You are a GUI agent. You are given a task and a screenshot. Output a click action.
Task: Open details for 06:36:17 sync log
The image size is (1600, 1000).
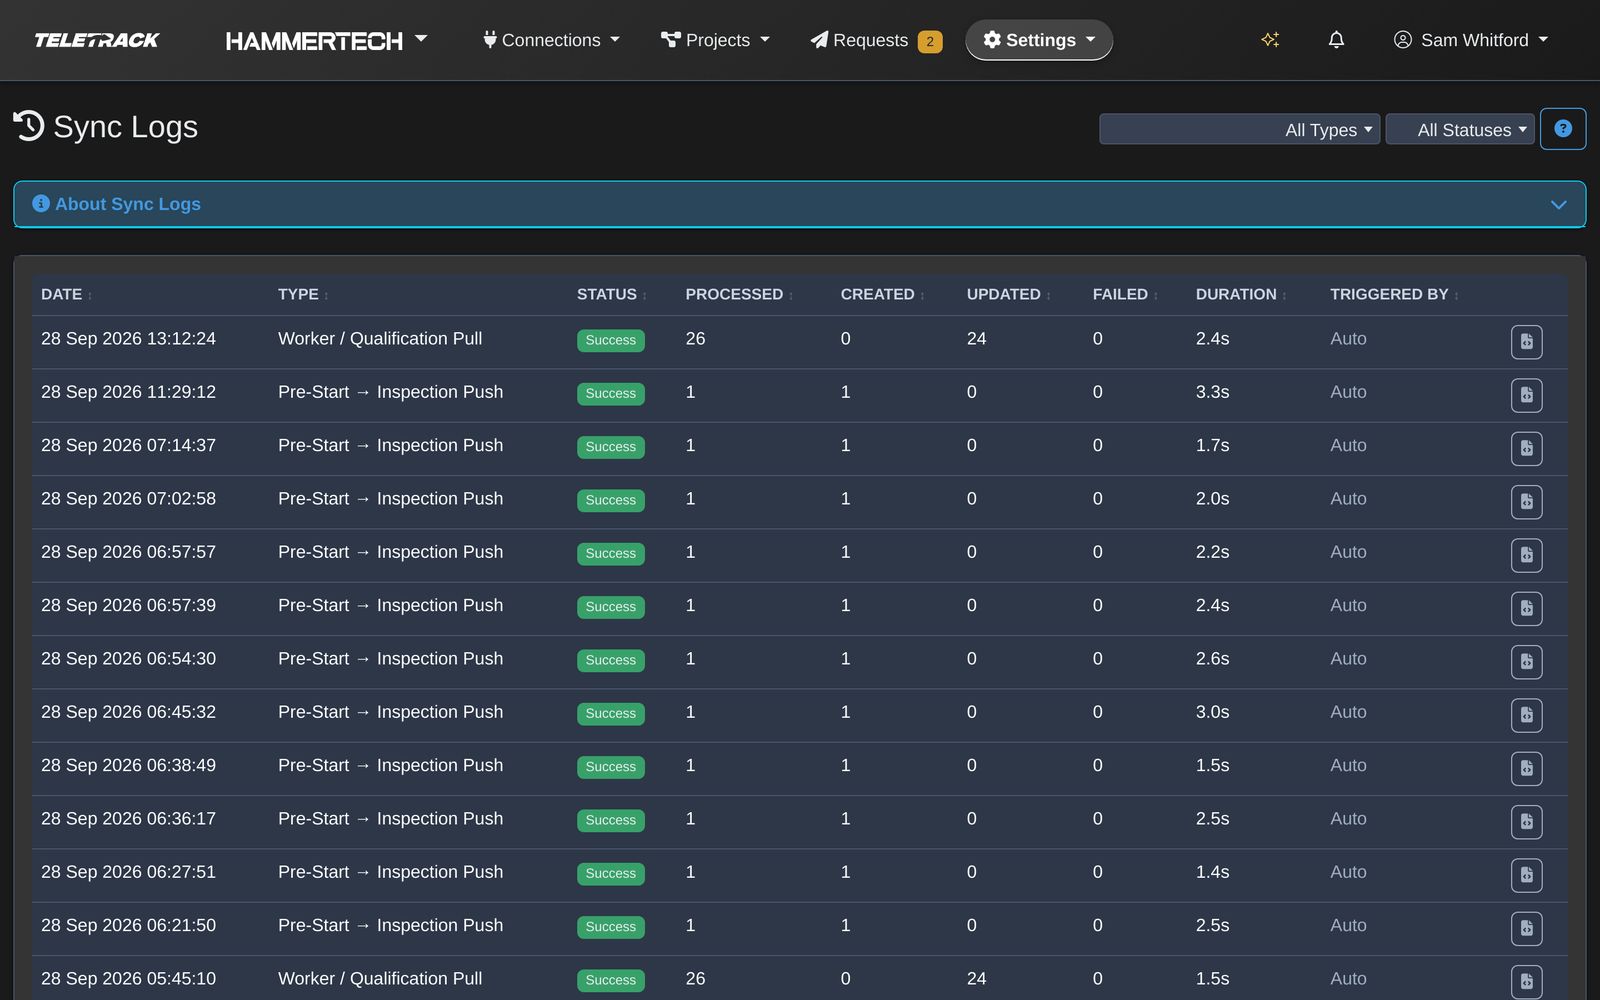click(x=1526, y=822)
